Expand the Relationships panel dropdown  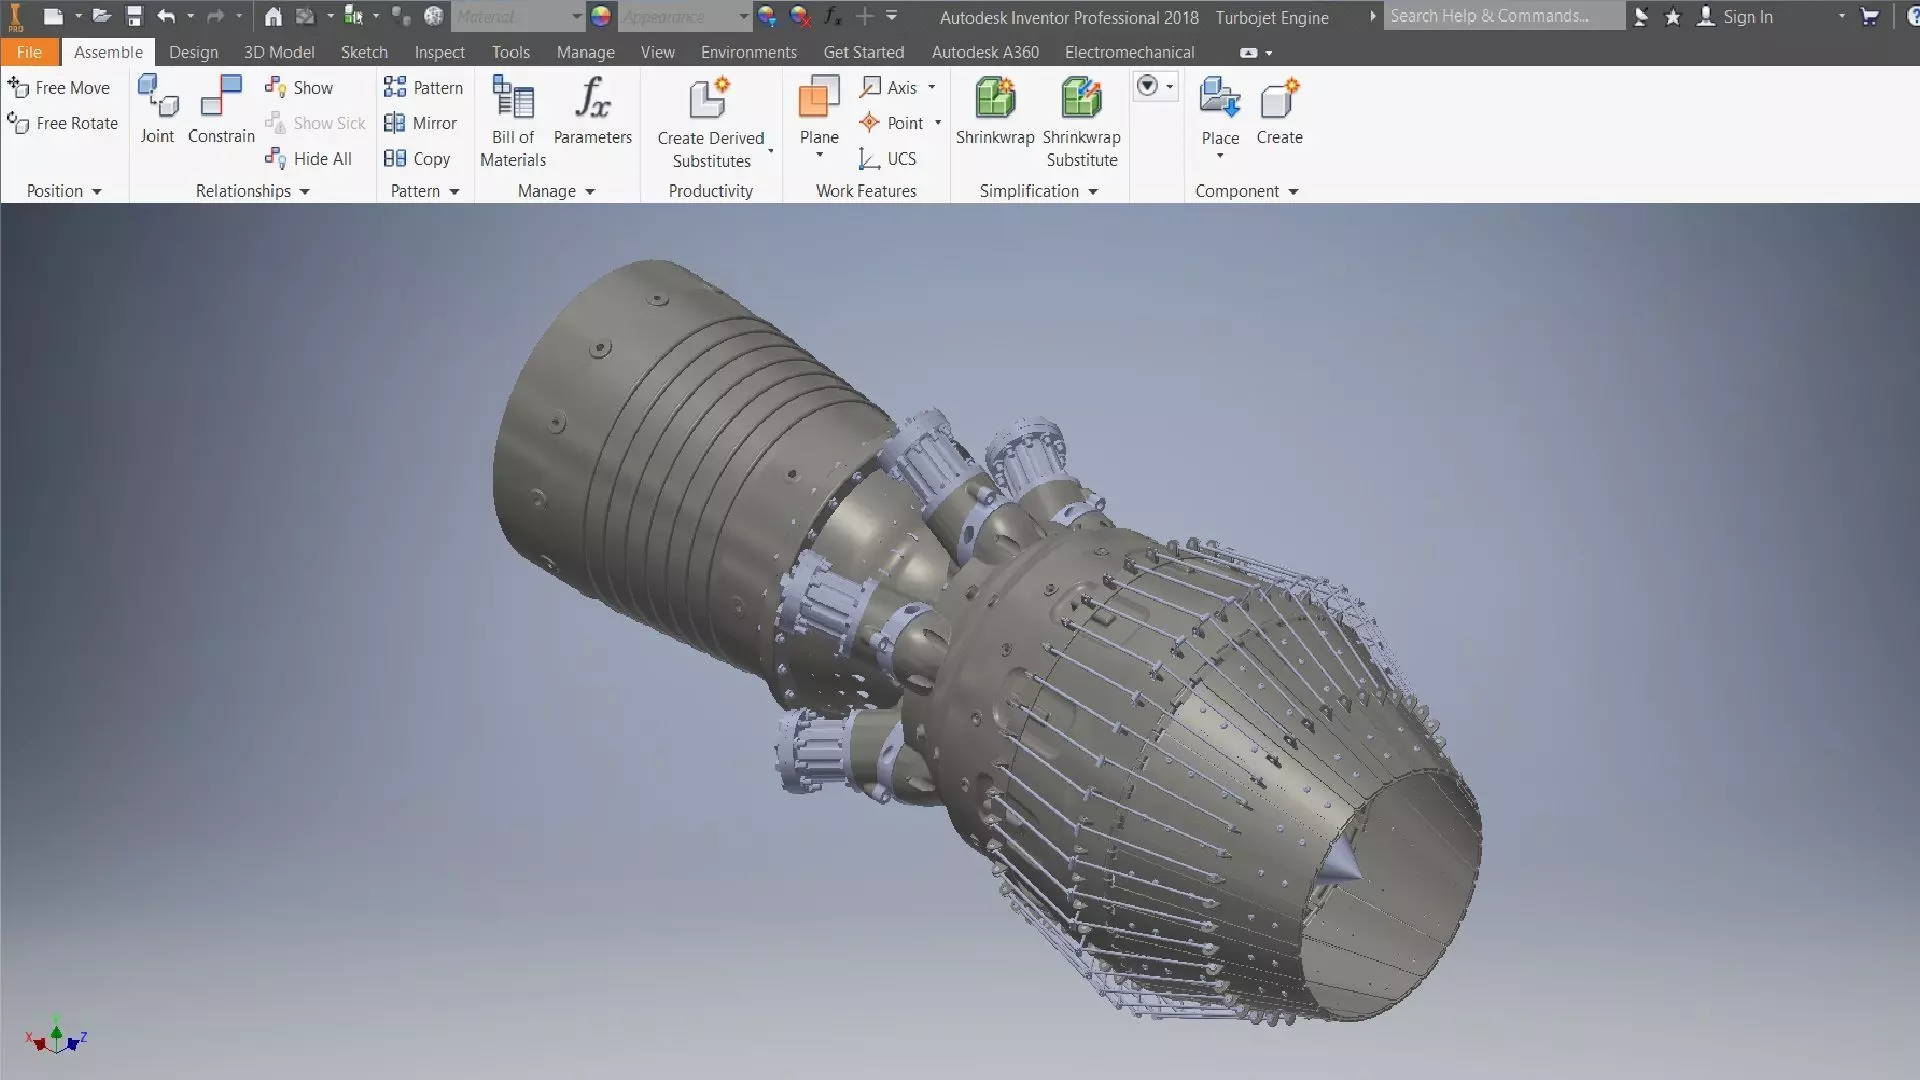pos(304,192)
